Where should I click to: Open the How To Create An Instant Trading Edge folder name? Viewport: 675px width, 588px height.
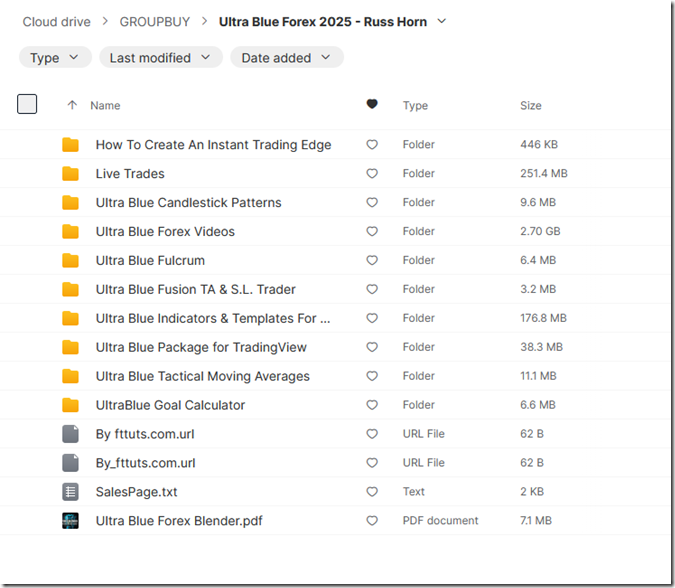[x=214, y=145]
